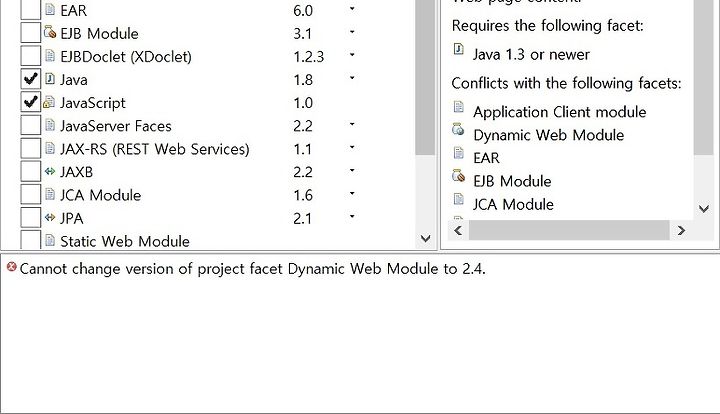Open the JCA Module 1.6 version dropdown

[352, 193]
